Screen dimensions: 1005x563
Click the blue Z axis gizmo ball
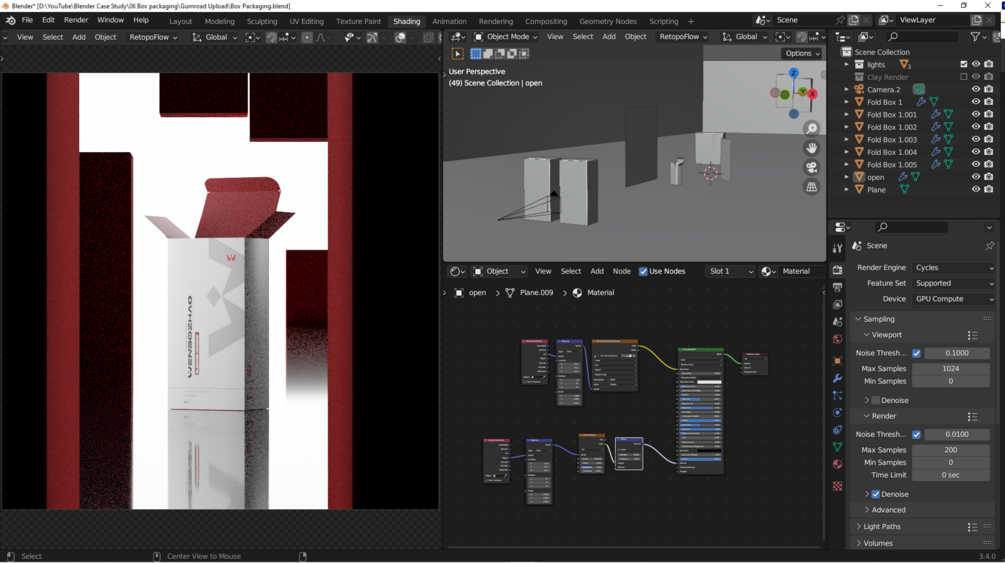(x=793, y=73)
